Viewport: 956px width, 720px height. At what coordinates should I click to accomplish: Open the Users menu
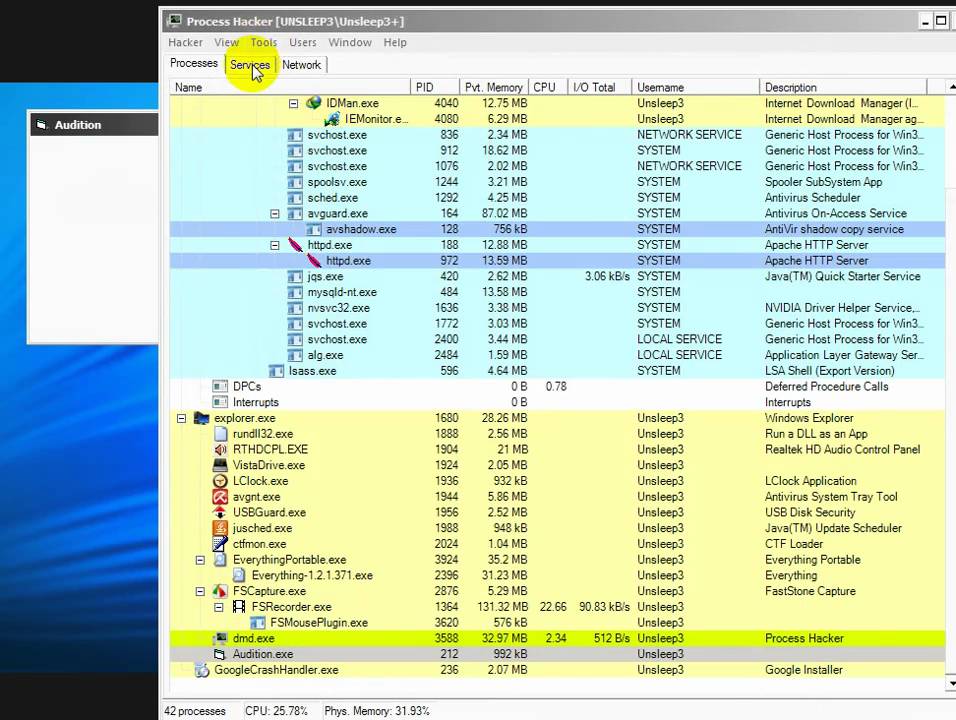tap(302, 42)
